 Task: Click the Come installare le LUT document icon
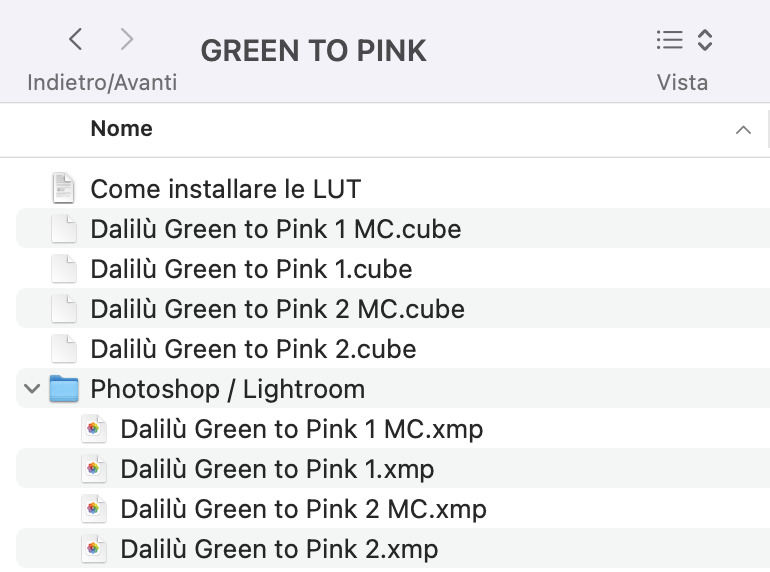coord(63,188)
